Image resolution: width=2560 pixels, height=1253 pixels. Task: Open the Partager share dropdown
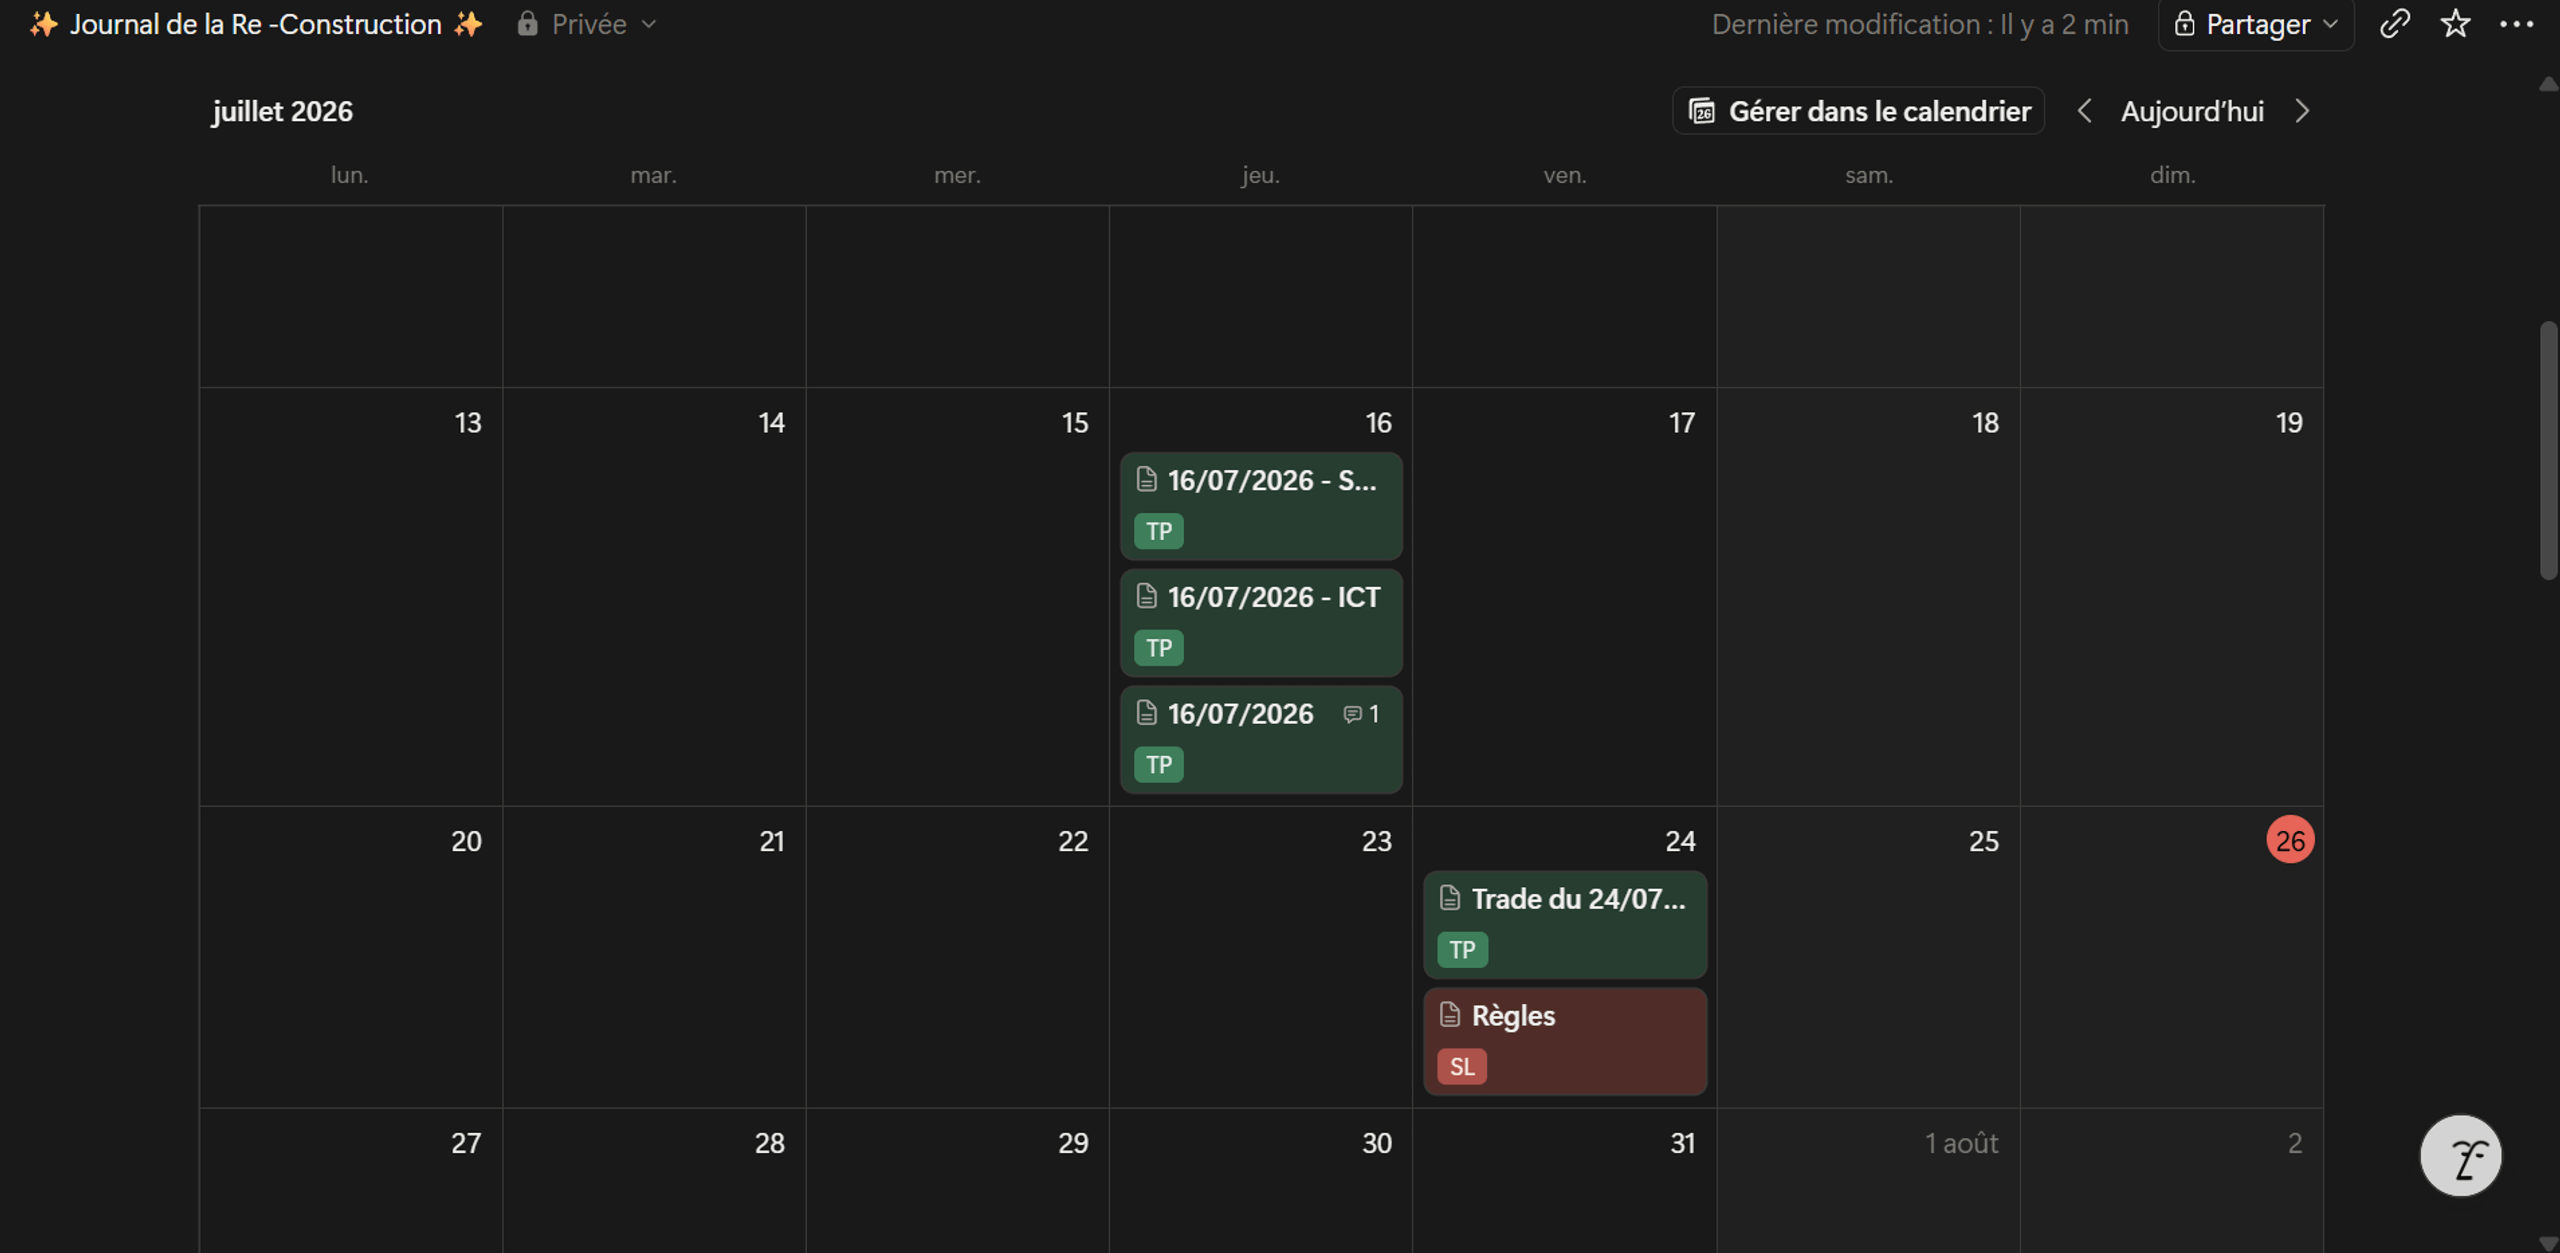click(2256, 24)
